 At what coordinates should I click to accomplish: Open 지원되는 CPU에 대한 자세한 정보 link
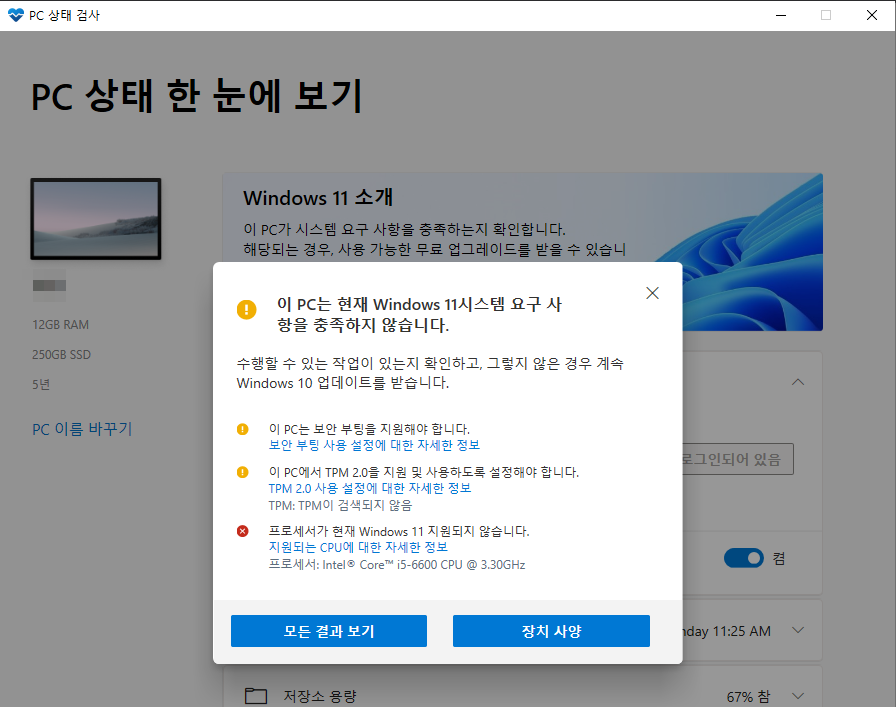tap(358, 548)
